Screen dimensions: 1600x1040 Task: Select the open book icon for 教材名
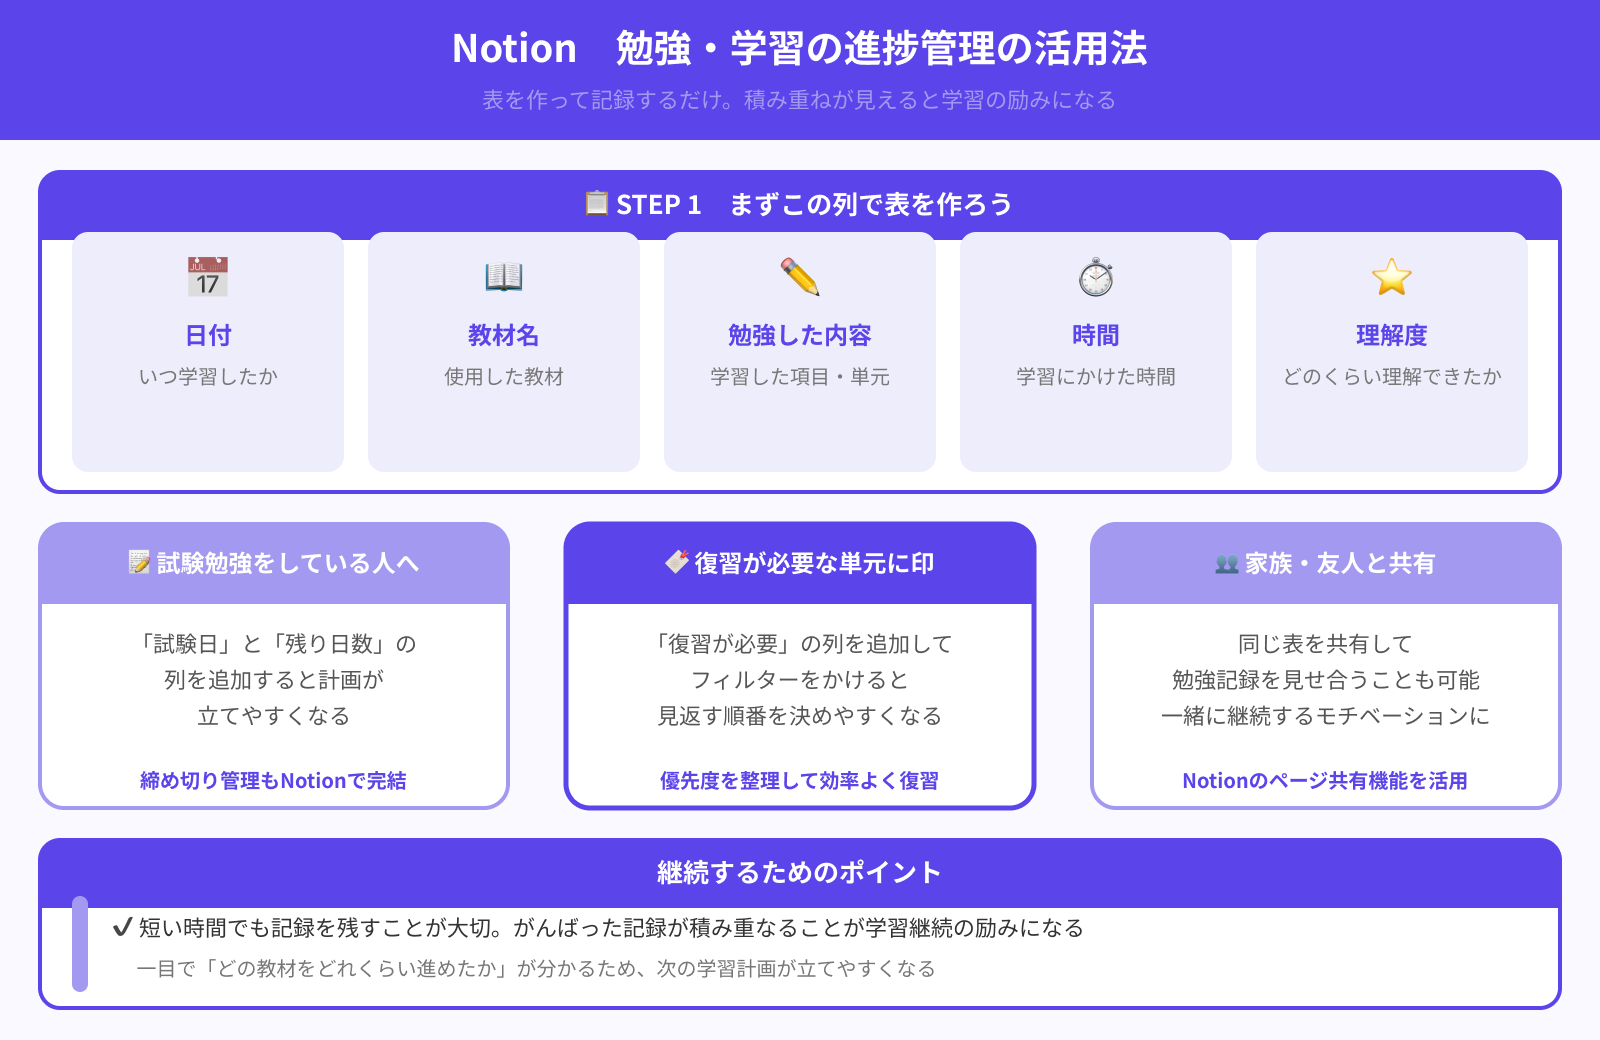503,278
